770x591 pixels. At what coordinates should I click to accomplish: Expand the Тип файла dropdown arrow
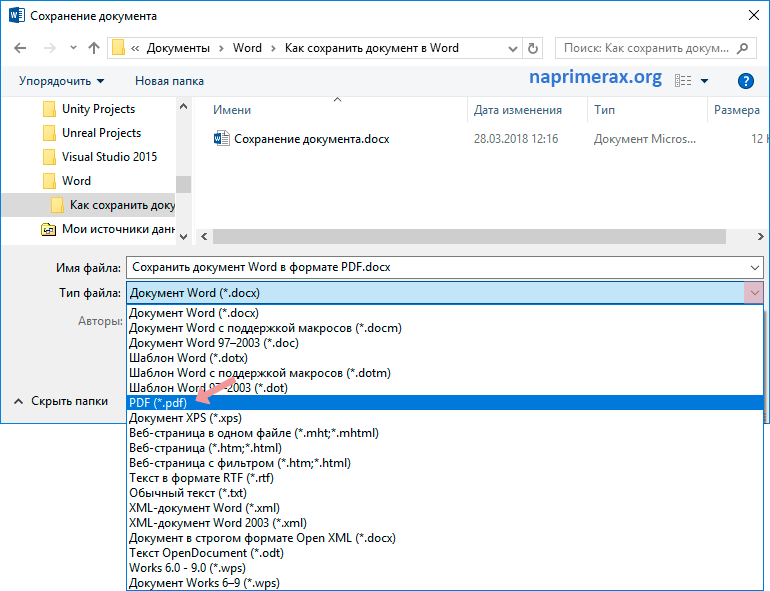click(x=754, y=293)
